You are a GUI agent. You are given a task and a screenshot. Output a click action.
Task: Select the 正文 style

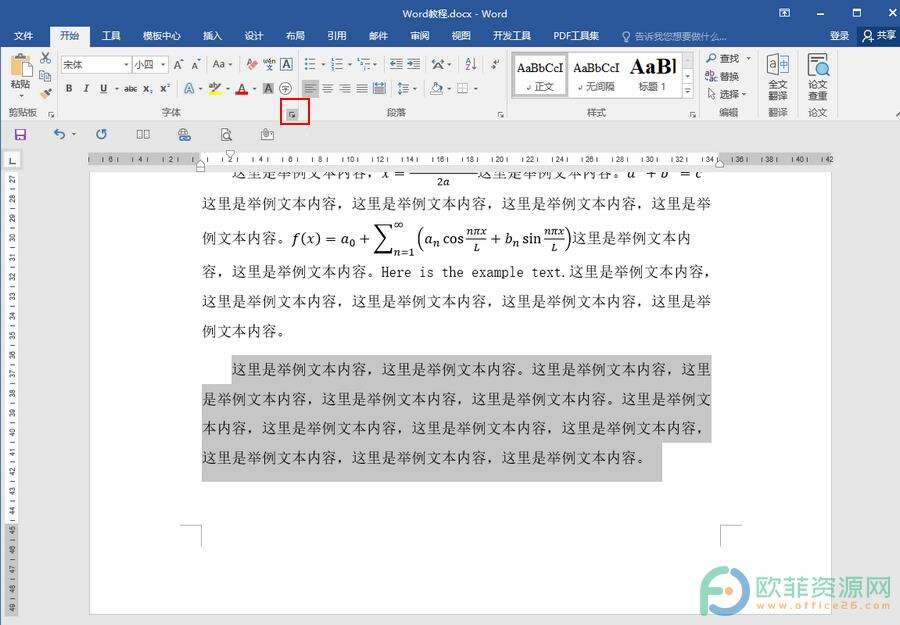click(540, 75)
